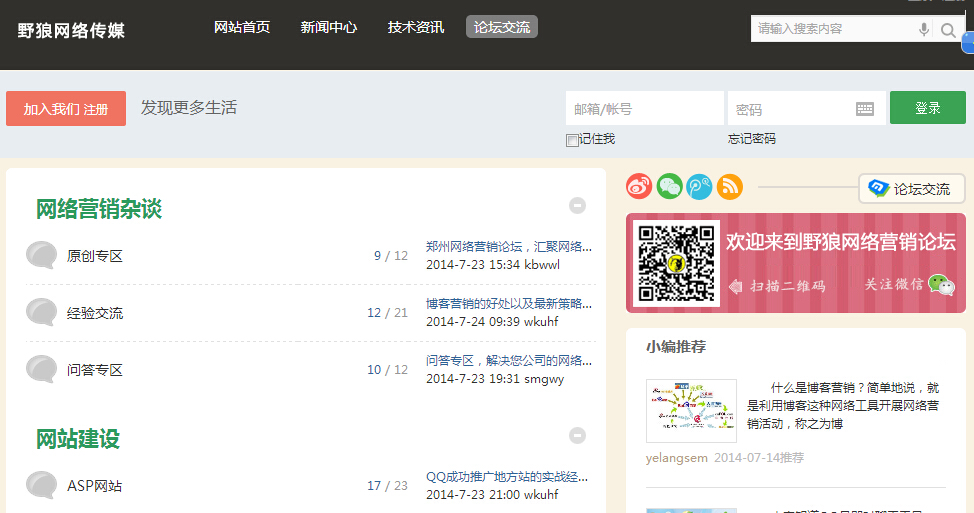Click the speech bubble icon beside 原创专区
Screen dimensions: 974x513
point(41,256)
